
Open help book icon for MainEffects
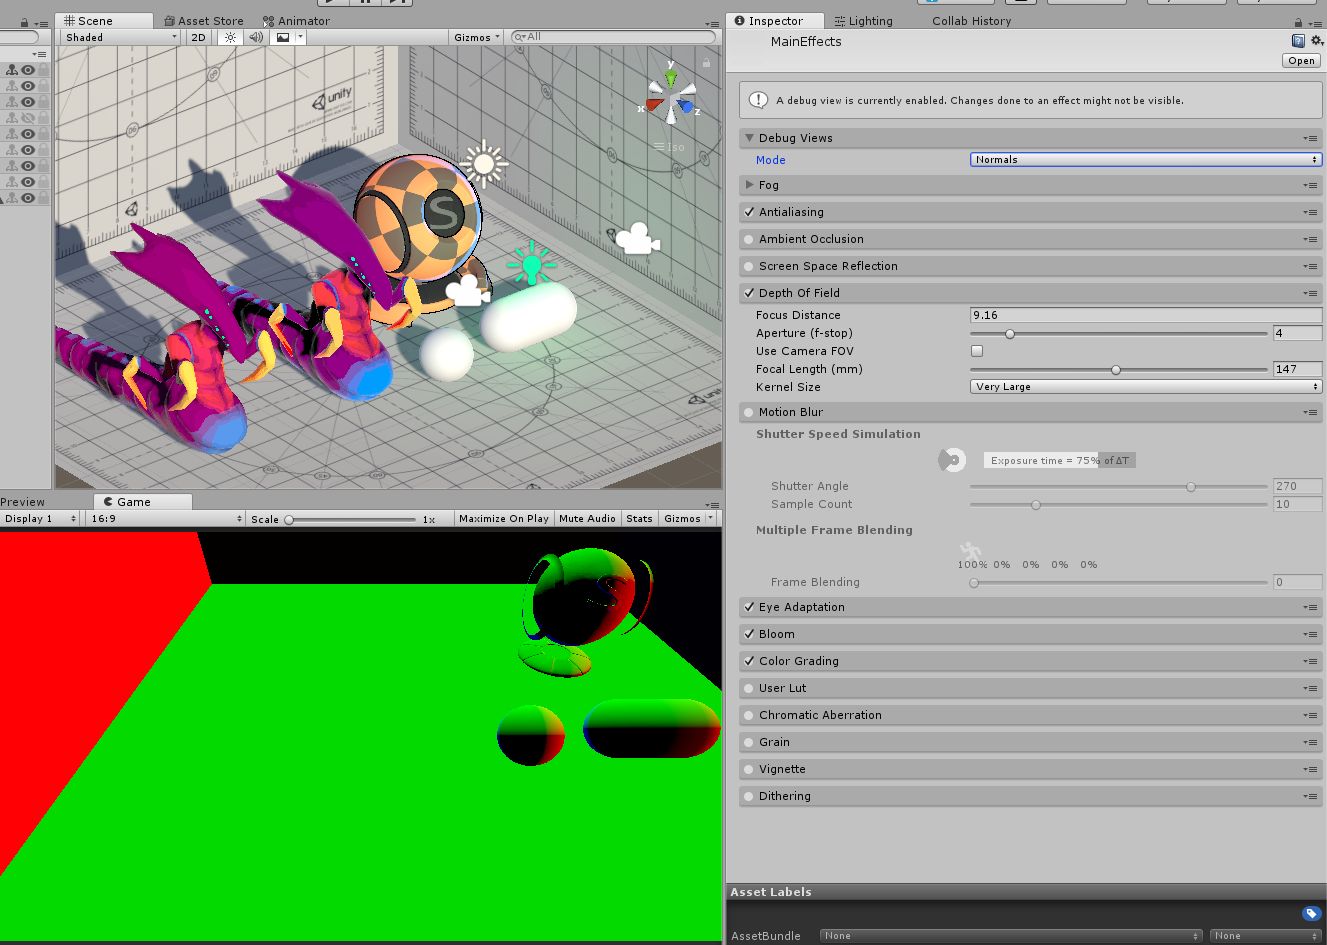pos(1298,41)
